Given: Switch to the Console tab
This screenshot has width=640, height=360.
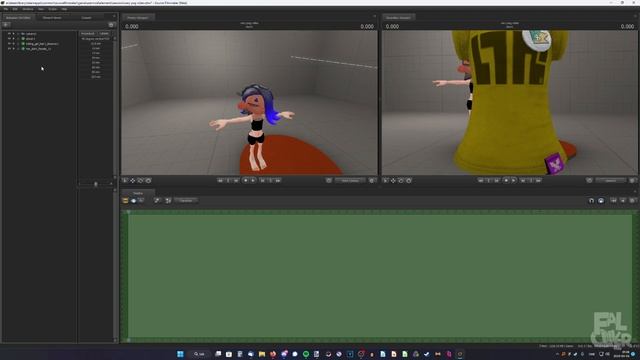Looking at the screenshot, I should pos(86,18).
